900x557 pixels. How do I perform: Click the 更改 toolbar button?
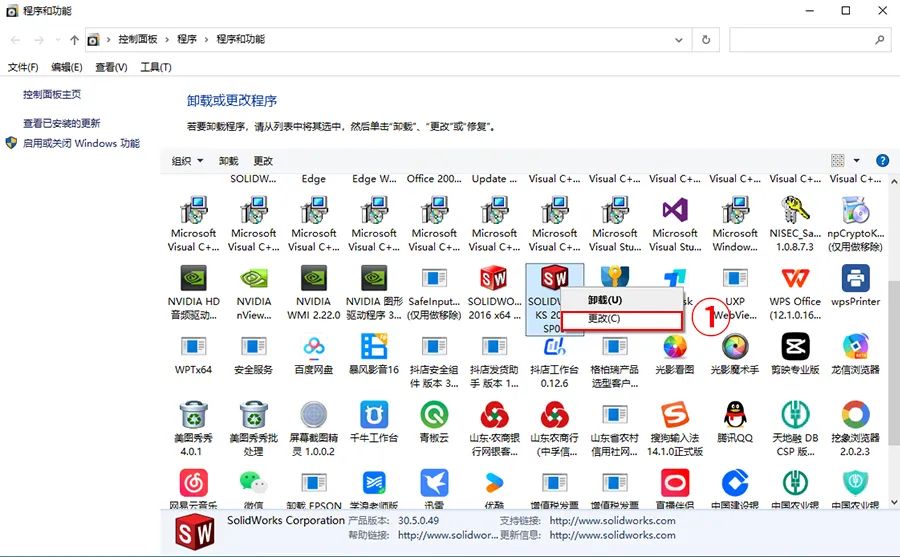click(263, 161)
